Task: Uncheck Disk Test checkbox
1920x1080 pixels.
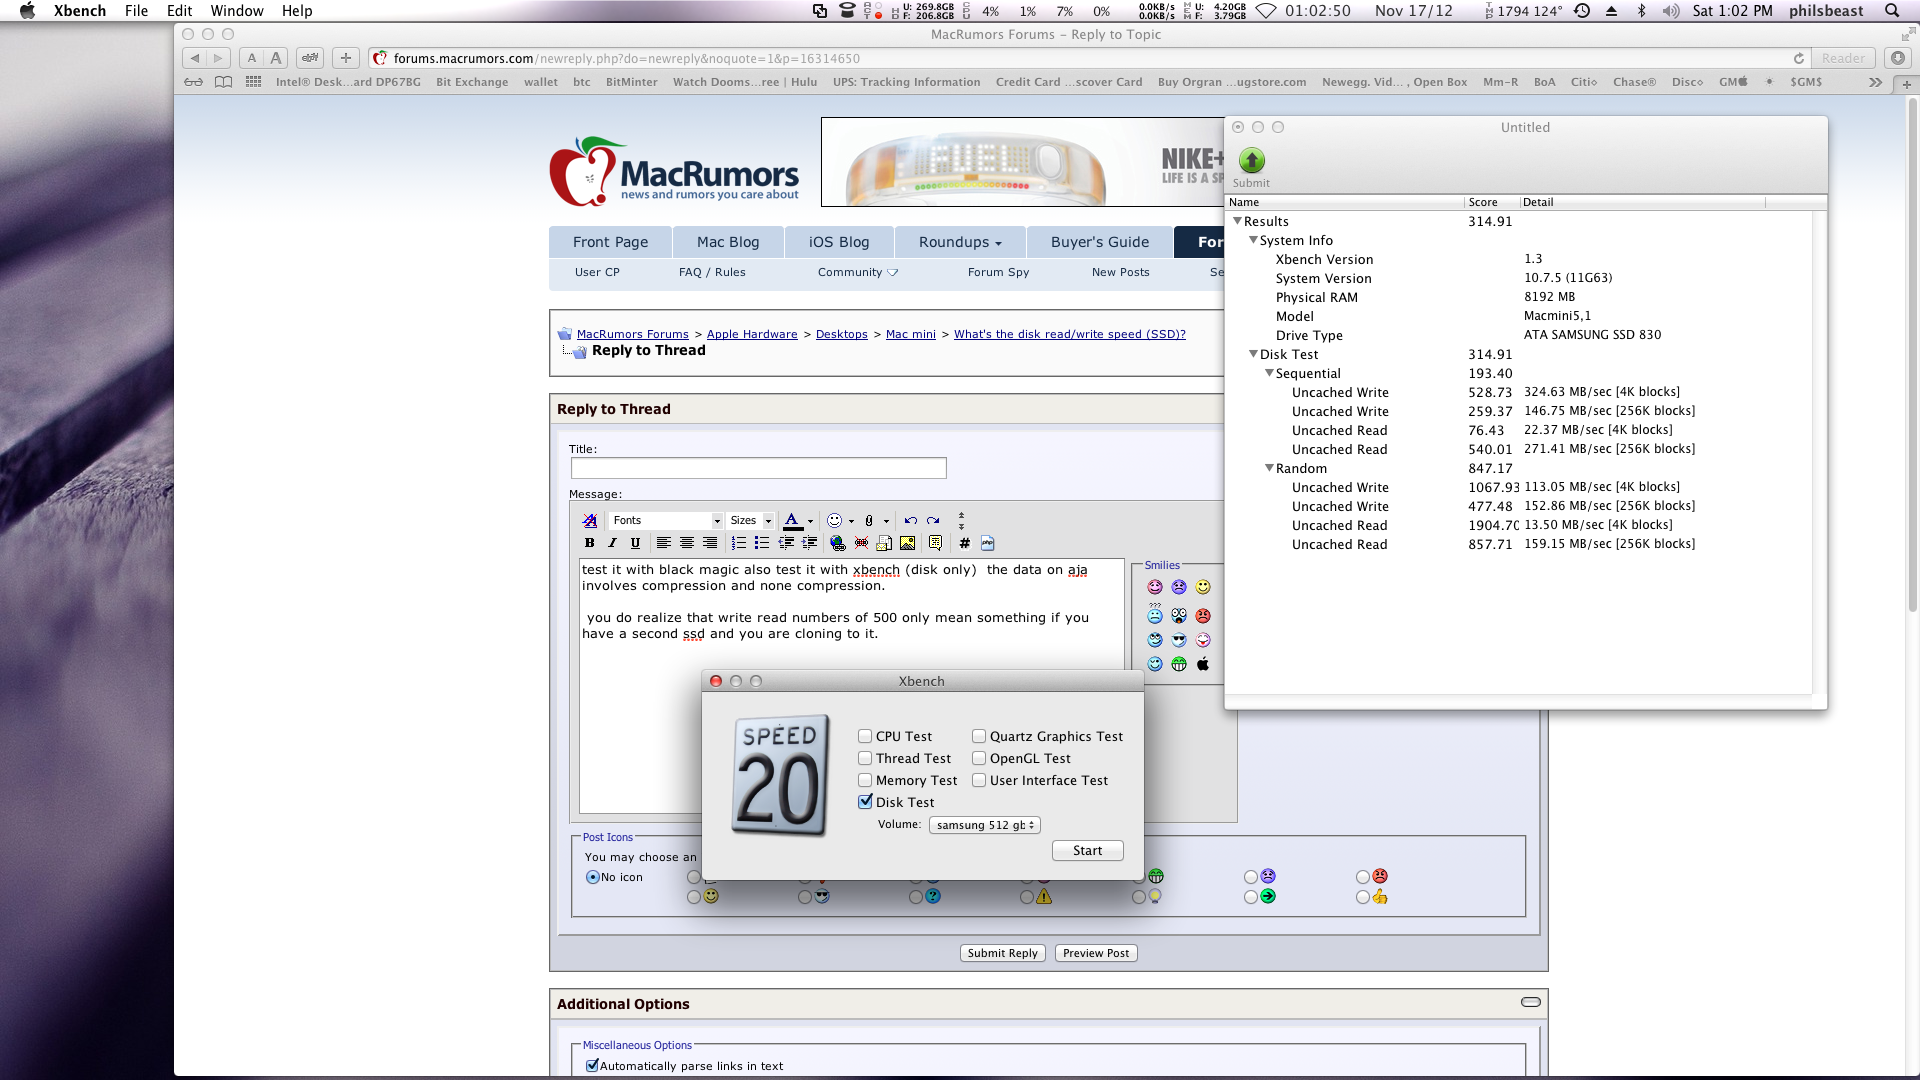Action: pos(865,802)
